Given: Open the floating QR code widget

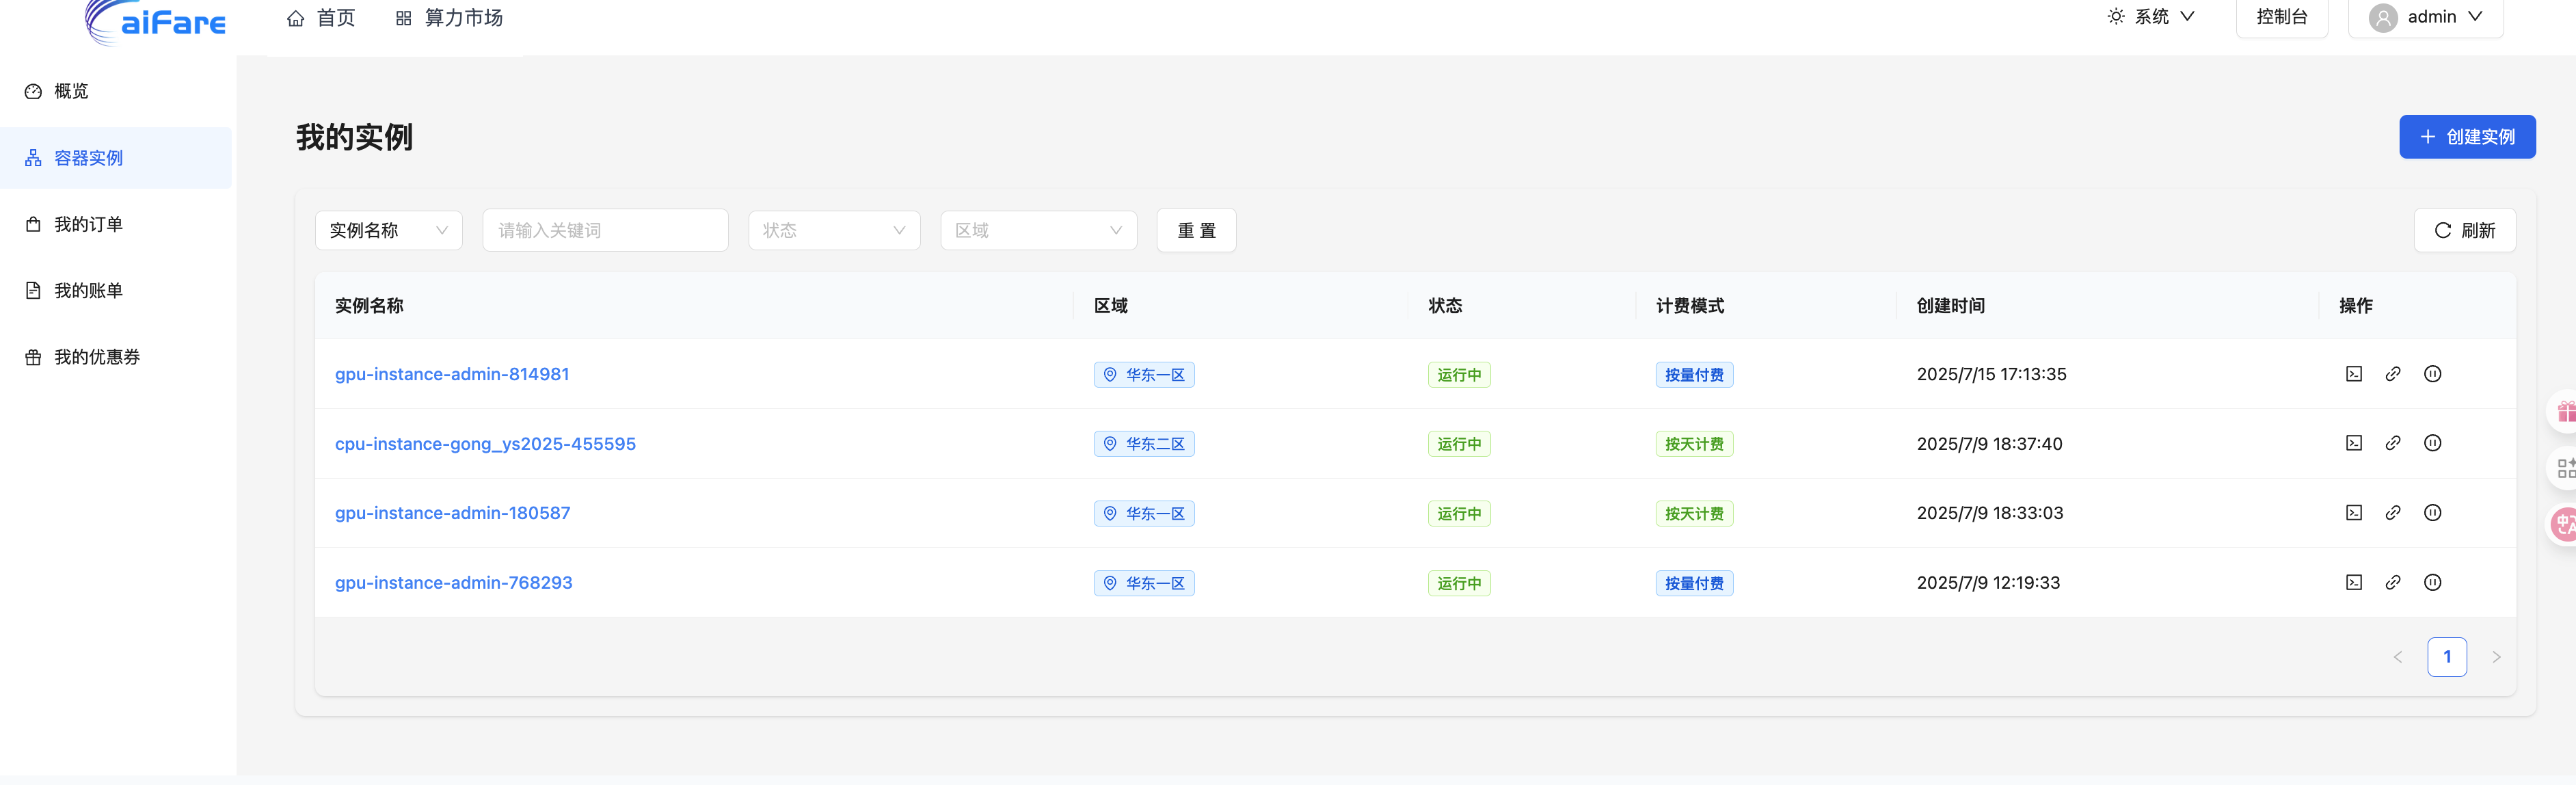Looking at the screenshot, I should (2565, 466).
